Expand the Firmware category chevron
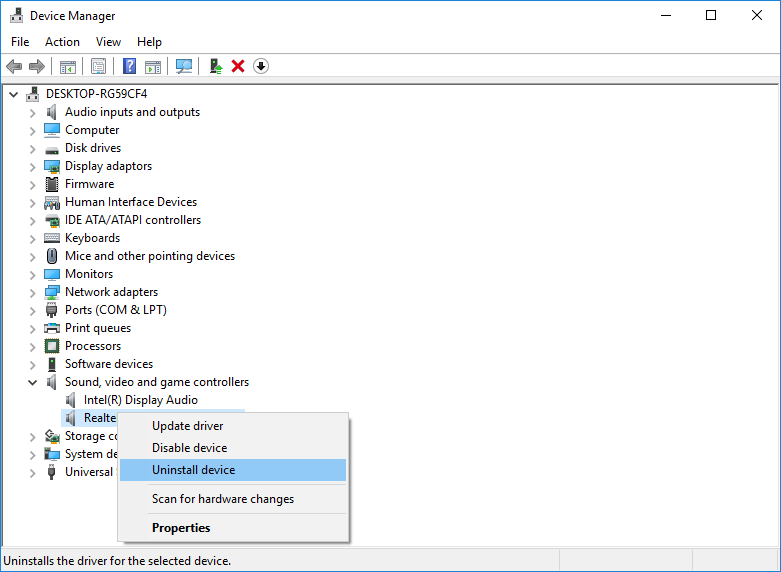Screen dimensions: 781x572 point(32,185)
